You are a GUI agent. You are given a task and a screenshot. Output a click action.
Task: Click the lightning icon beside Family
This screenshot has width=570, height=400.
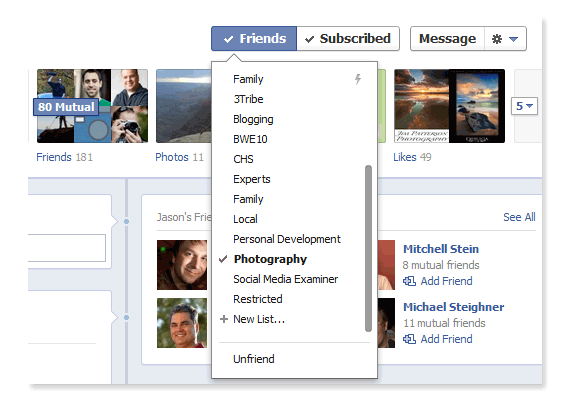click(358, 79)
